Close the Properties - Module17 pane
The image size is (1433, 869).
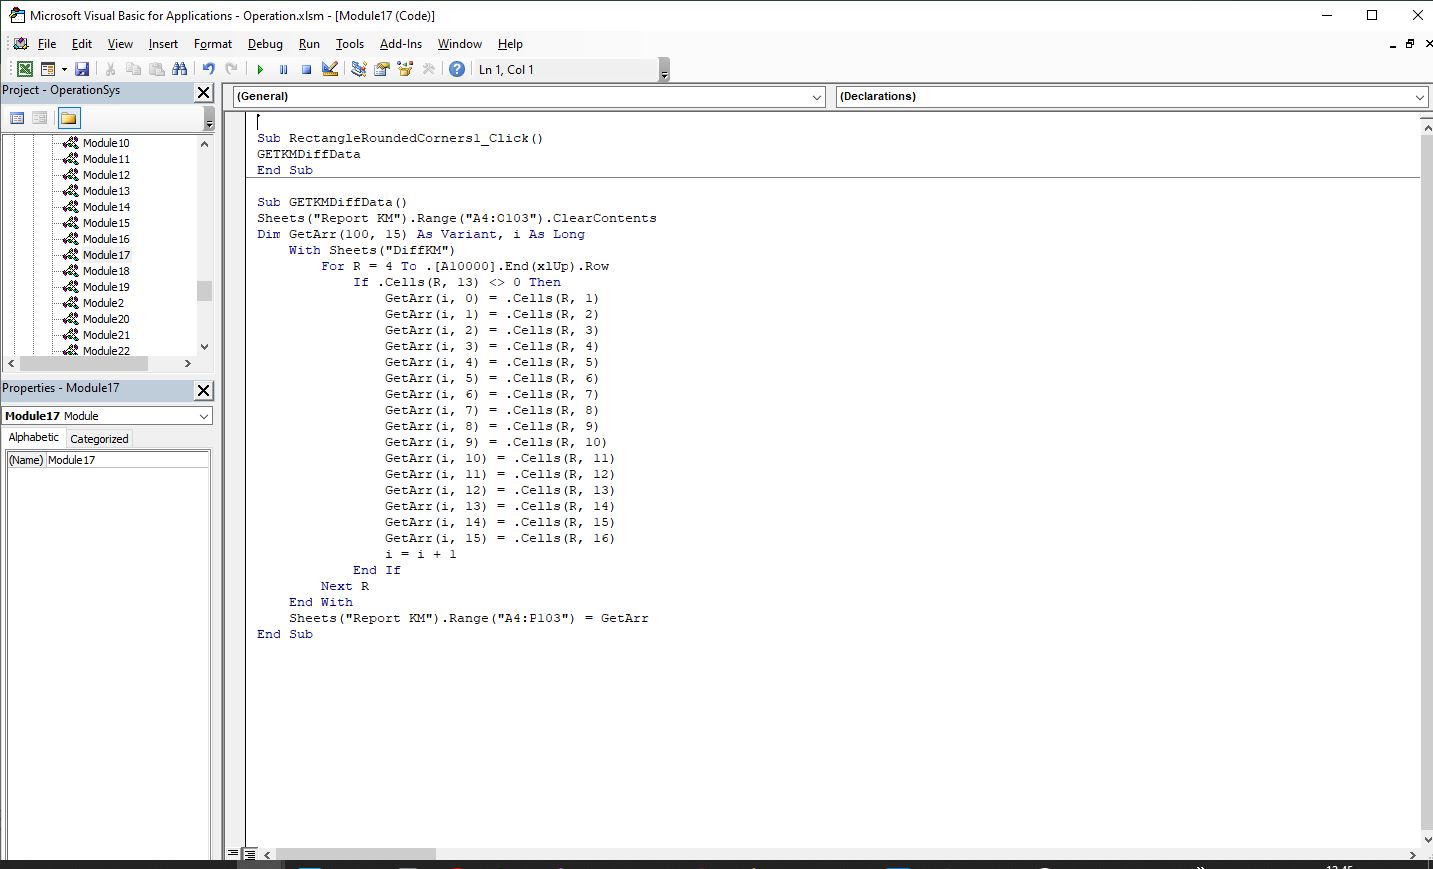(x=203, y=390)
